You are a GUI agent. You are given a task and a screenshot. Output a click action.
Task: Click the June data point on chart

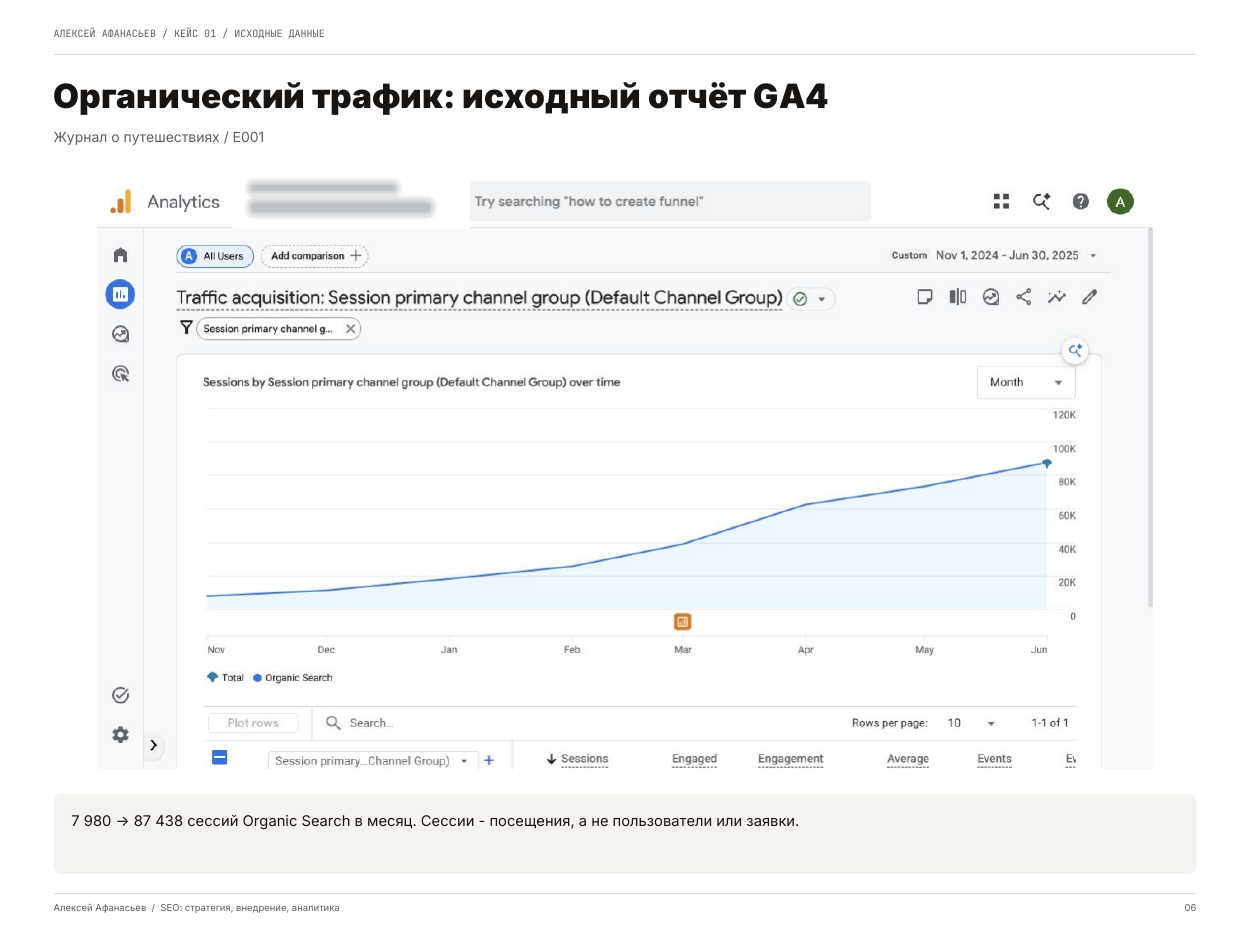1047,463
